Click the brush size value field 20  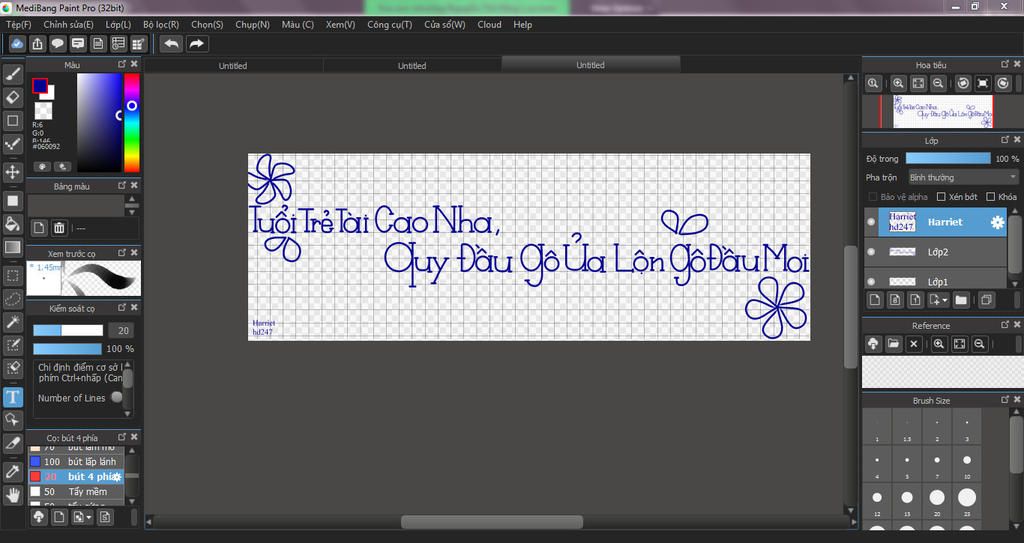pyautogui.click(x=123, y=330)
